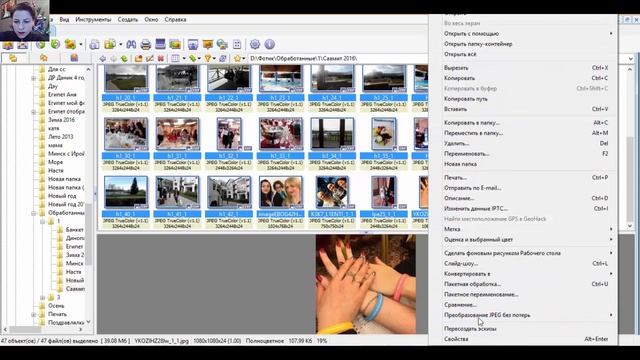Select the Море folder in tree
The image size is (640, 360).
pos(55,162)
